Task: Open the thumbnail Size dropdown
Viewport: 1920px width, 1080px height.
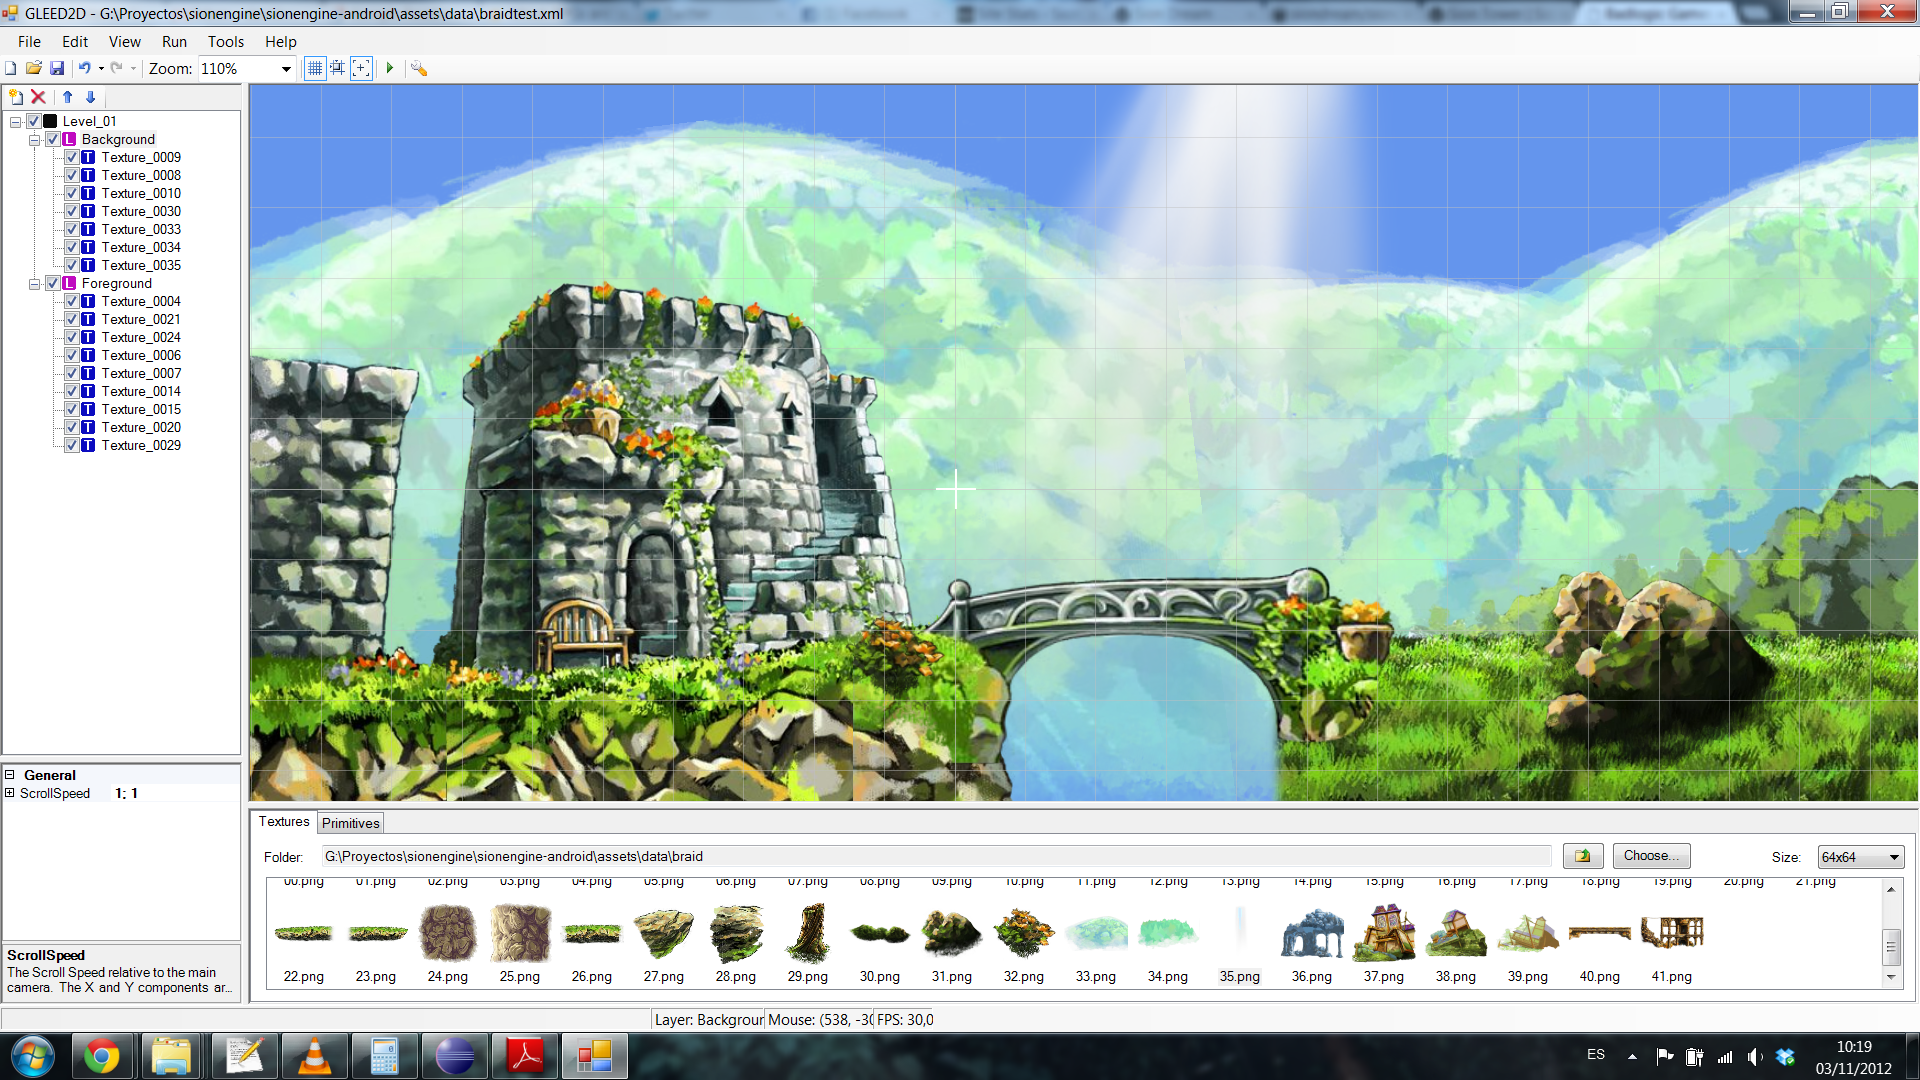Action: 1894,857
